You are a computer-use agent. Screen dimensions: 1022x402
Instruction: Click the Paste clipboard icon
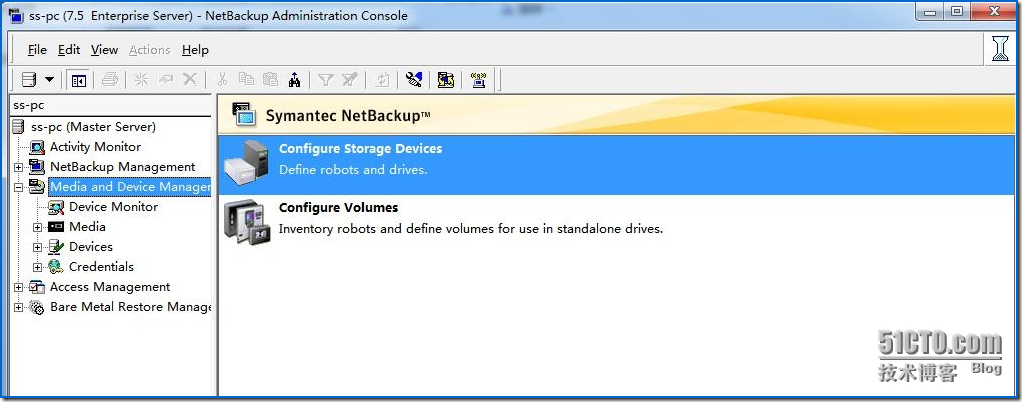(270, 79)
